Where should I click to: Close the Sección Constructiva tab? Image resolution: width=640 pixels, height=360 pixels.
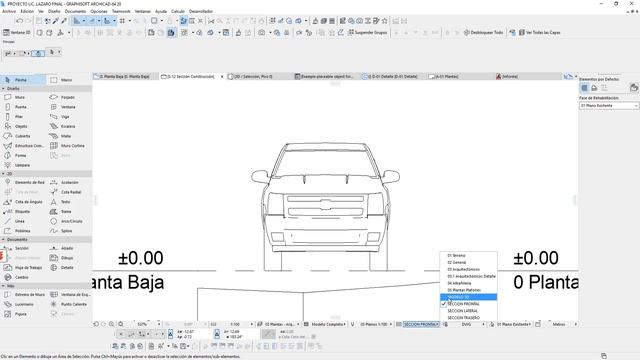point(222,77)
